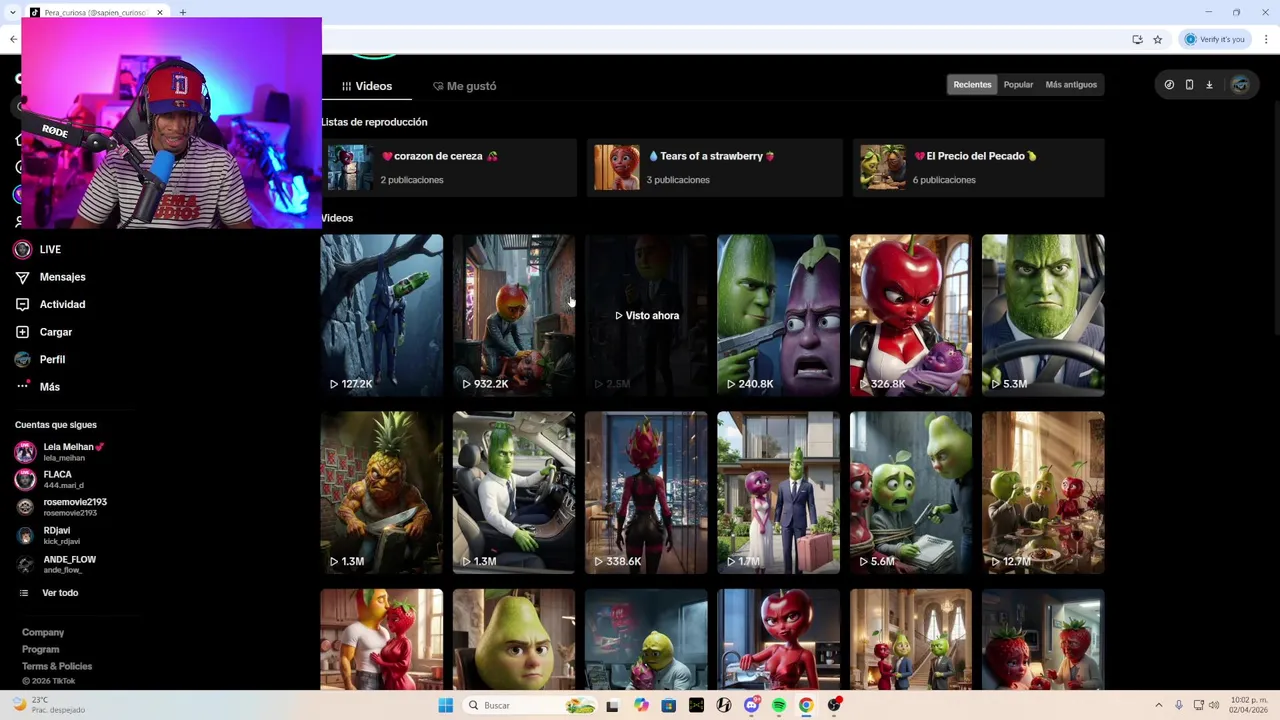Play the pineapple video with 1.3M views
Screen dimensions: 1280x720
click(x=381, y=492)
